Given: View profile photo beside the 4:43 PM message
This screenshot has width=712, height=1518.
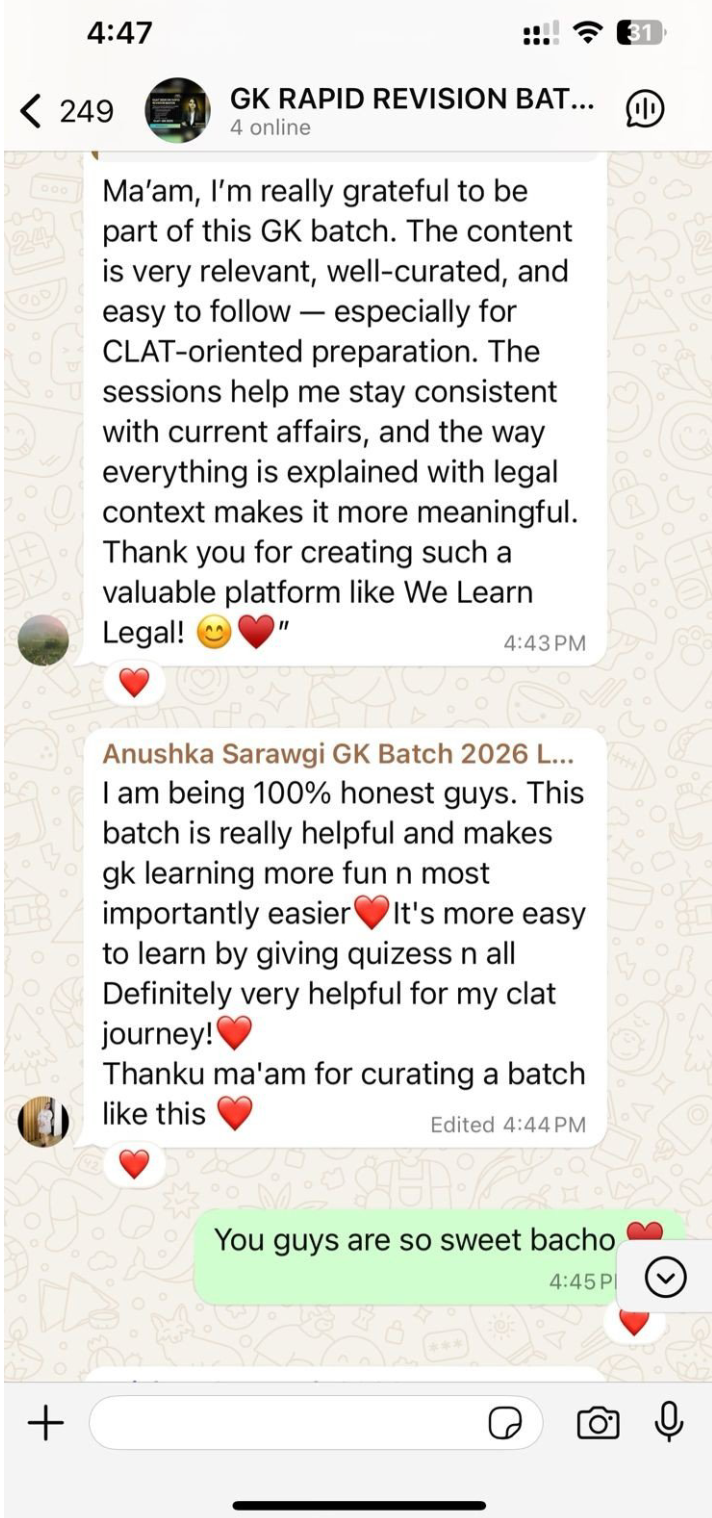Looking at the screenshot, I should [x=44, y=641].
